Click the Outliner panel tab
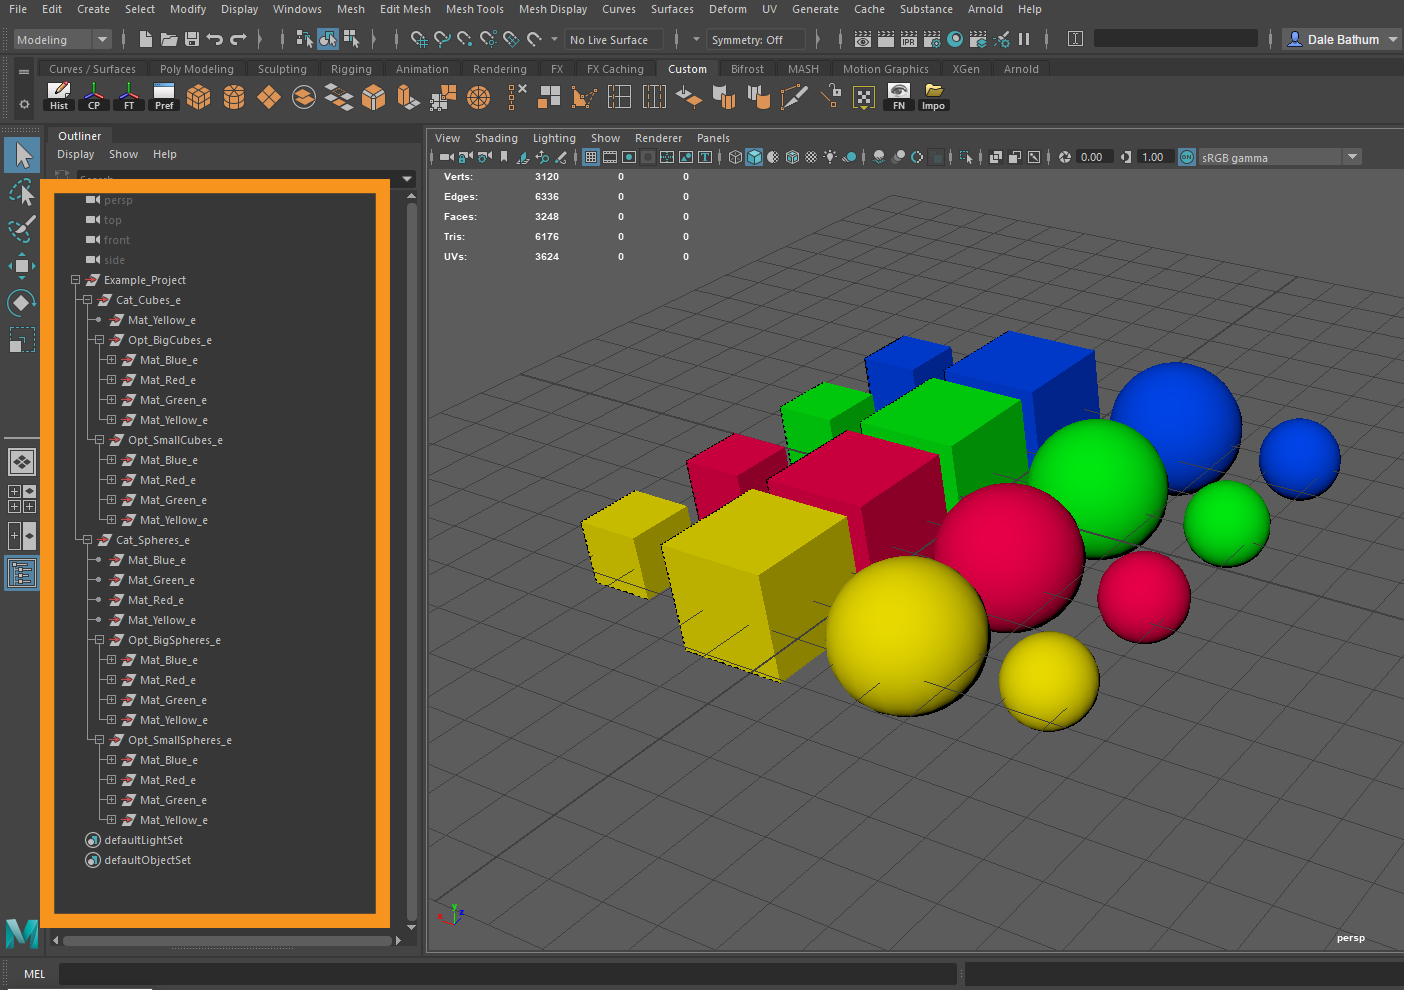This screenshot has width=1404, height=990. tap(80, 136)
